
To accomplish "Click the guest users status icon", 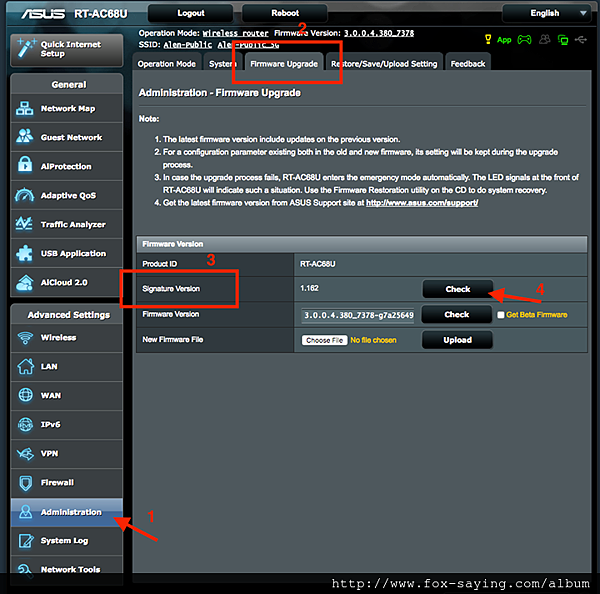I will click(545, 39).
